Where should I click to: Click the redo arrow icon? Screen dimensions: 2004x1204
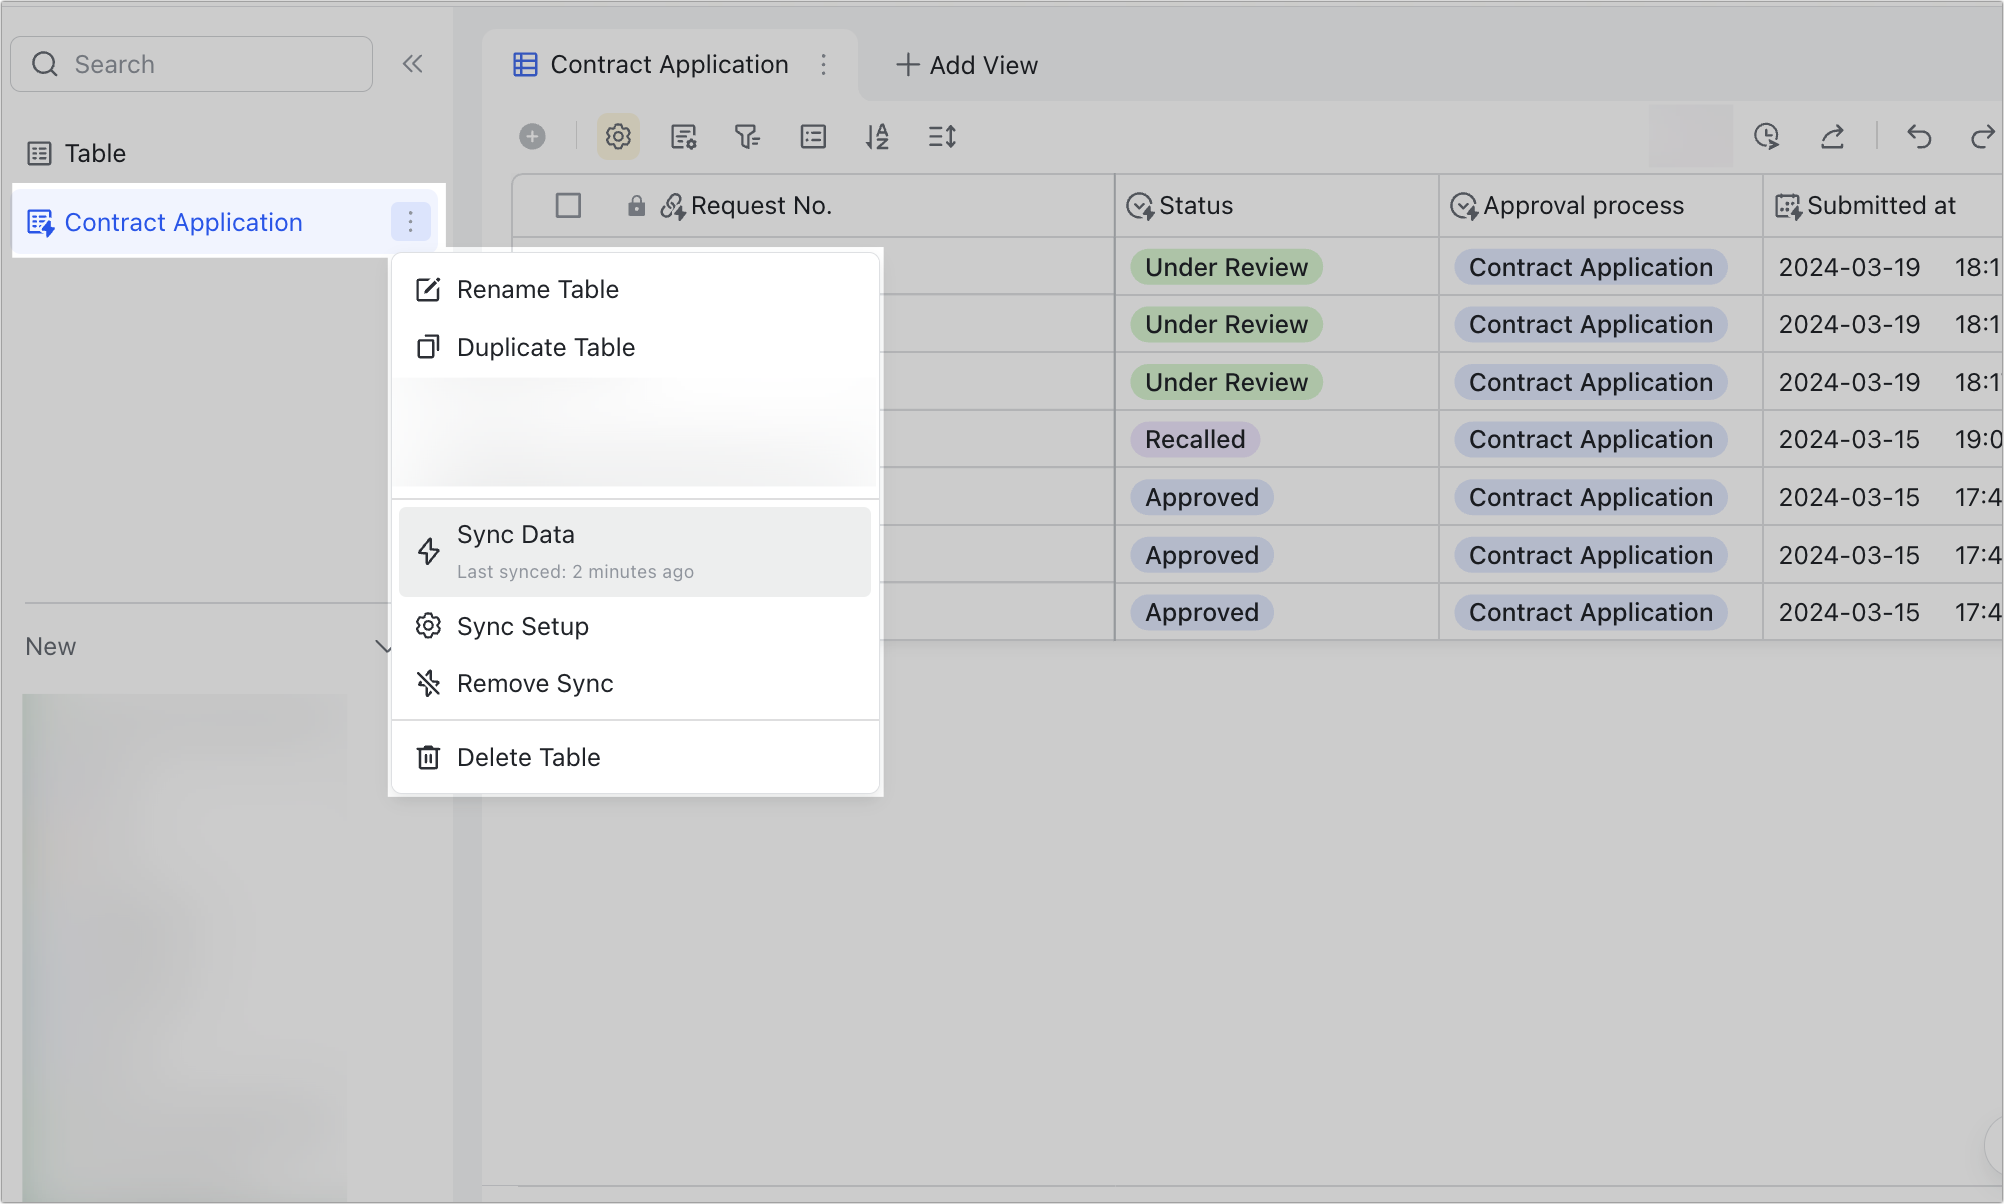[x=1983, y=136]
